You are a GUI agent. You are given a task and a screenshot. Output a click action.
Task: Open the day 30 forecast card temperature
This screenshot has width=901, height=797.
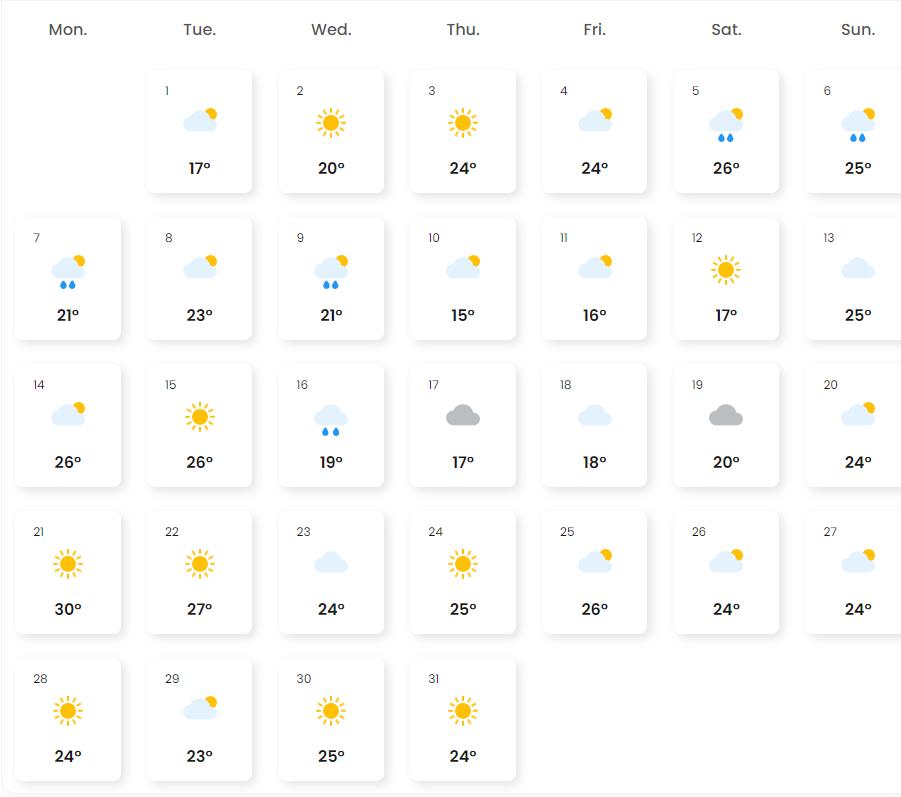[331, 756]
